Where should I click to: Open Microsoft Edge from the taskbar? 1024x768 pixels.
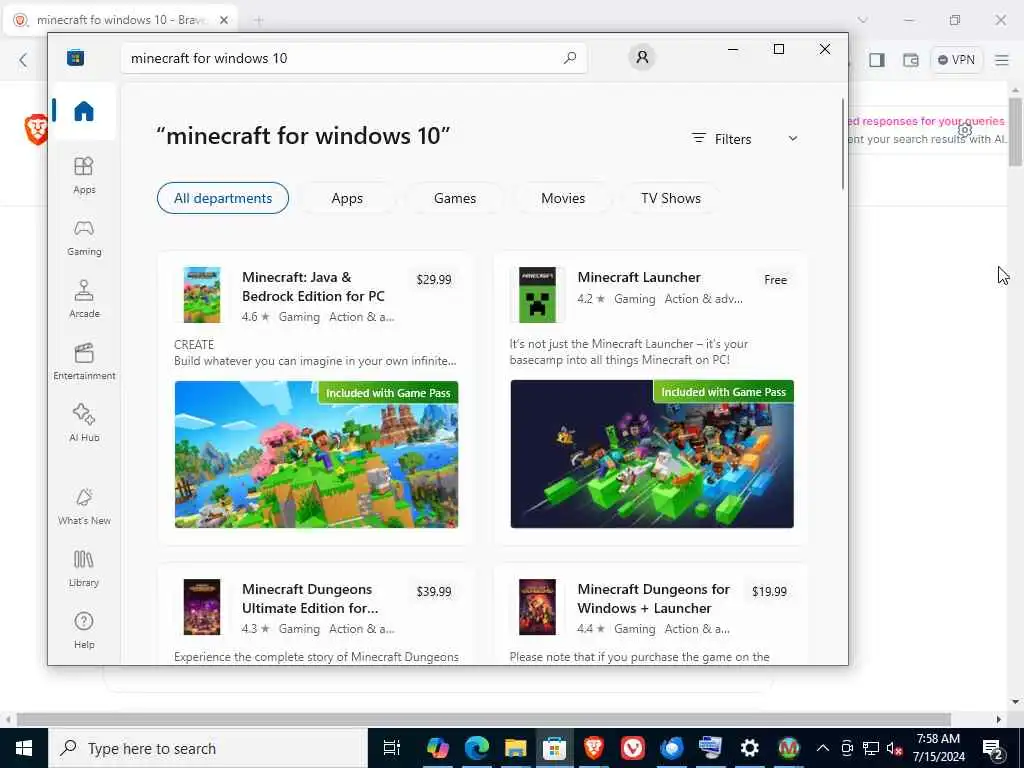tap(477, 748)
